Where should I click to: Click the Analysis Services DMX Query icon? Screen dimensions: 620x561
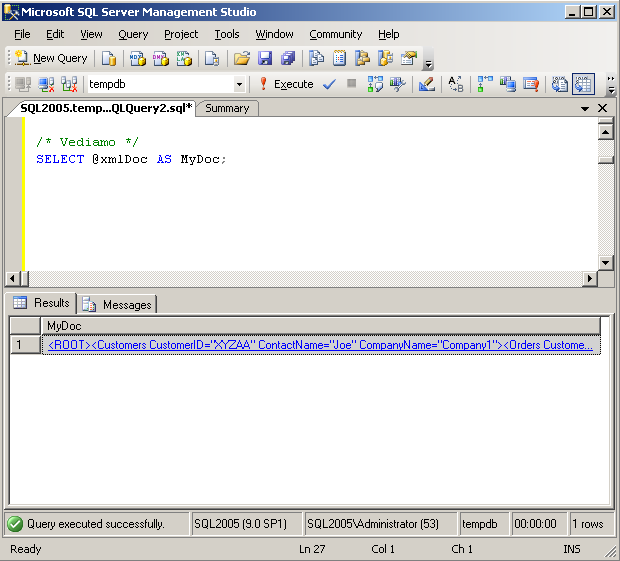(x=161, y=59)
